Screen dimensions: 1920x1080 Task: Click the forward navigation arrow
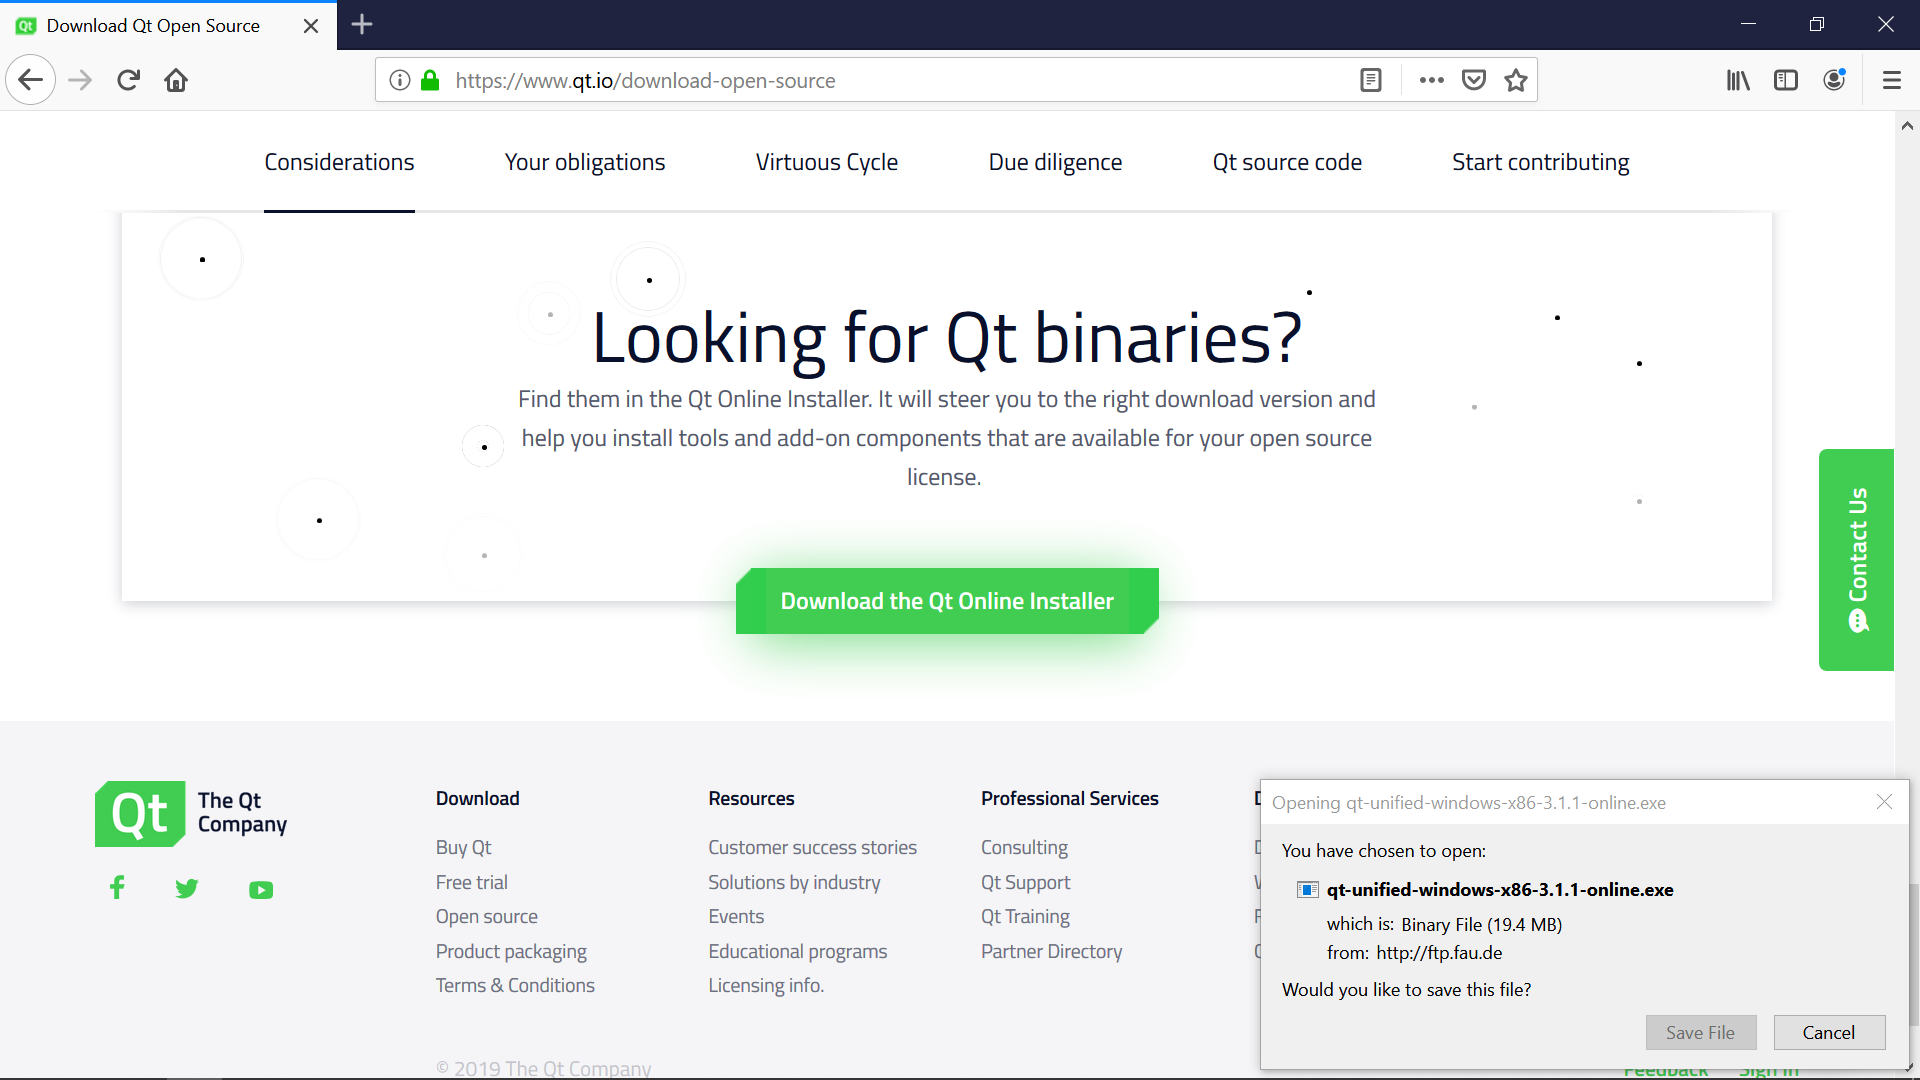tap(80, 80)
